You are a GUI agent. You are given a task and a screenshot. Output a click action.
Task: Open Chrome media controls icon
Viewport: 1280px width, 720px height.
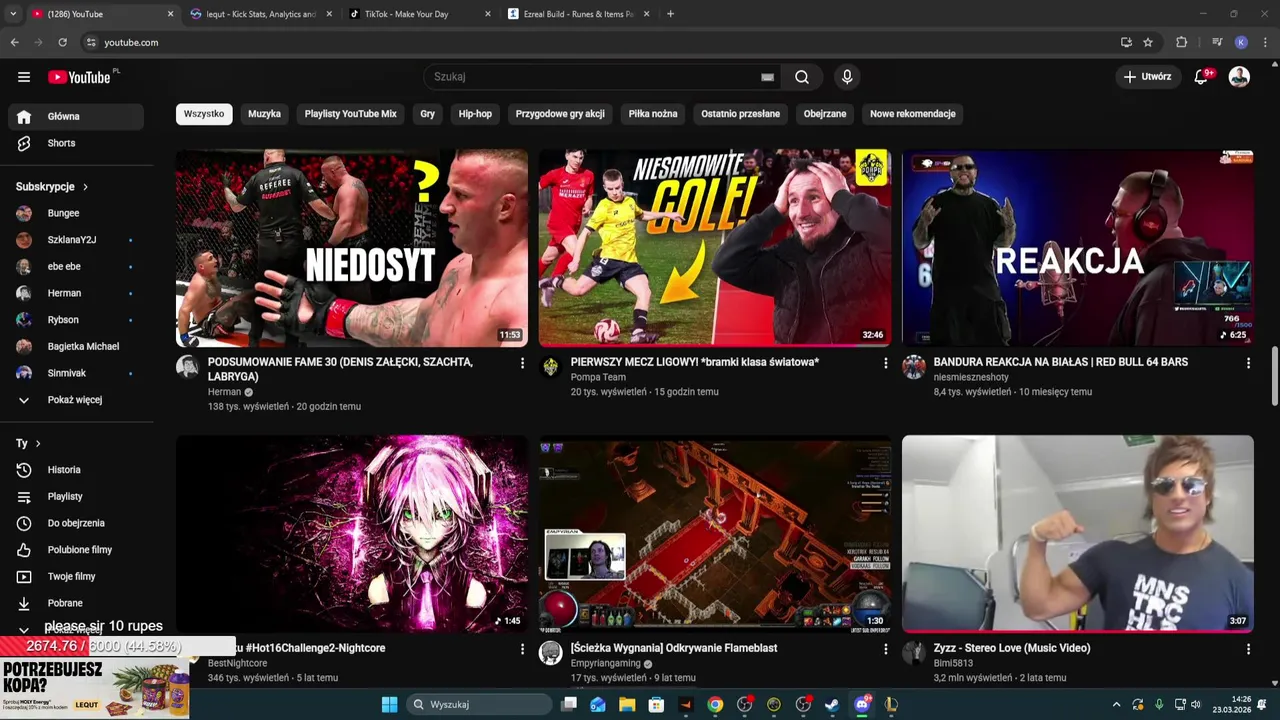(x=1217, y=42)
